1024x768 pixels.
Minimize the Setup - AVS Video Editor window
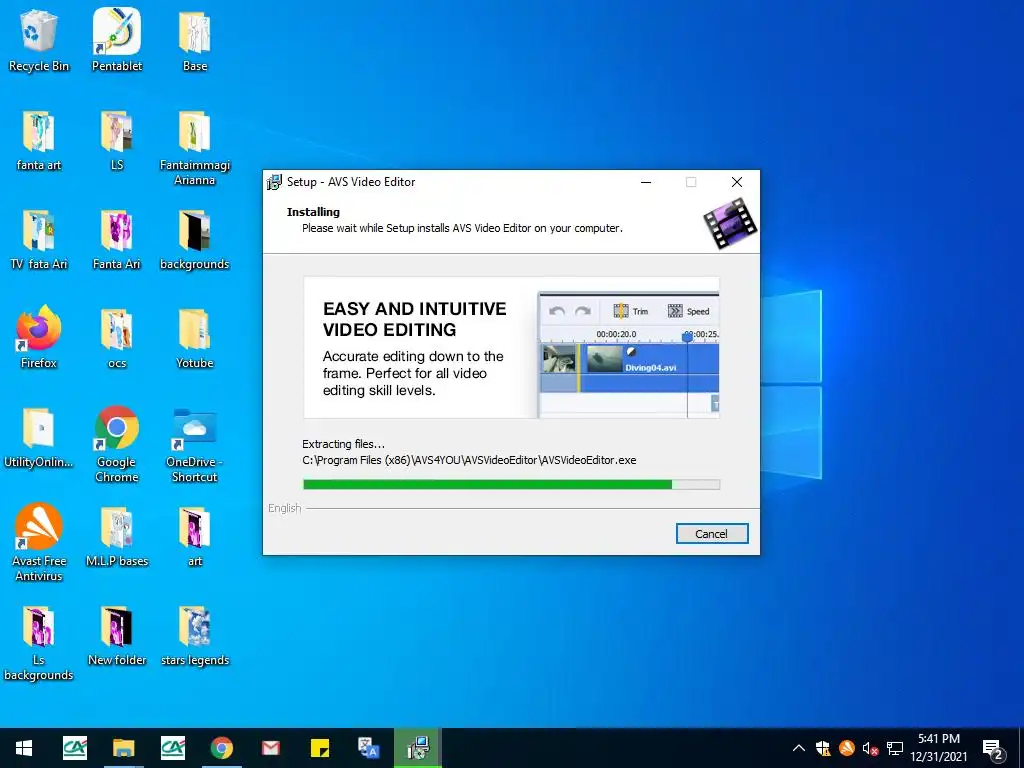(646, 182)
